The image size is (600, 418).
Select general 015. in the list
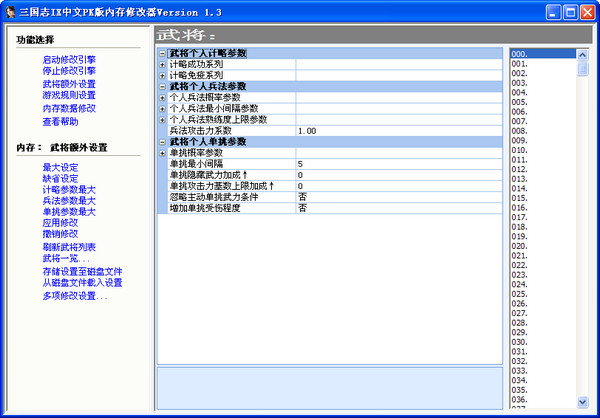(x=543, y=198)
